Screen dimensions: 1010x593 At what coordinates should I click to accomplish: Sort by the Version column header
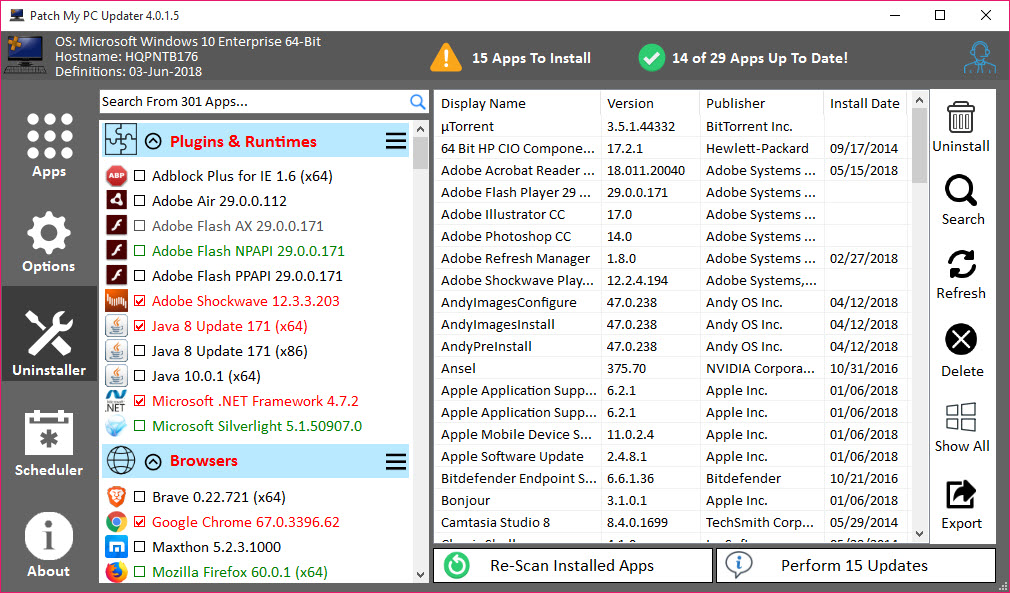pos(650,103)
